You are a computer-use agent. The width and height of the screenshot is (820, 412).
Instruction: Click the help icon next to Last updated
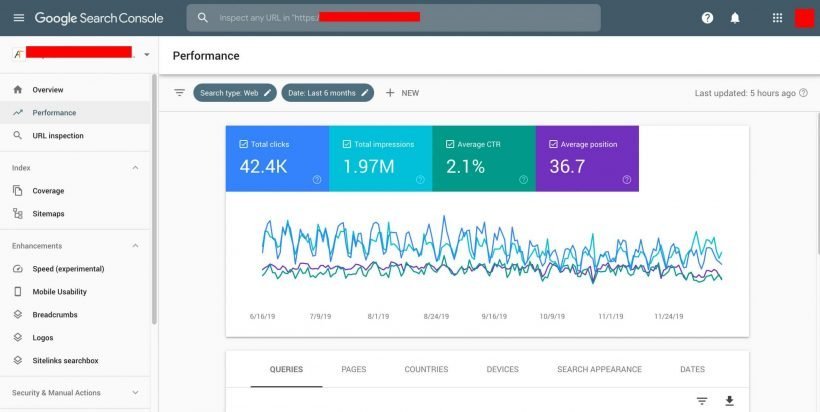[803, 93]
